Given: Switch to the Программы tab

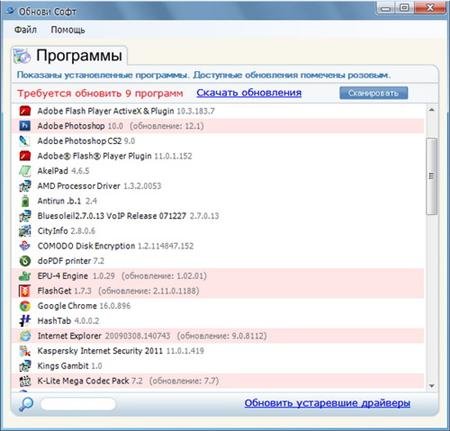Looking at the screenshot, I should 69,55.
